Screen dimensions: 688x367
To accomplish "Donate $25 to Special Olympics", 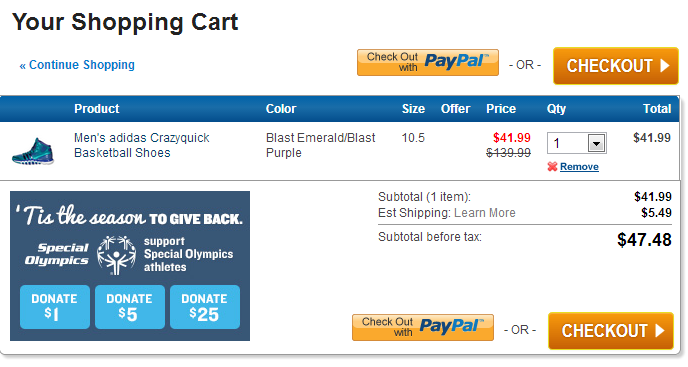I will tap(205, 307).
